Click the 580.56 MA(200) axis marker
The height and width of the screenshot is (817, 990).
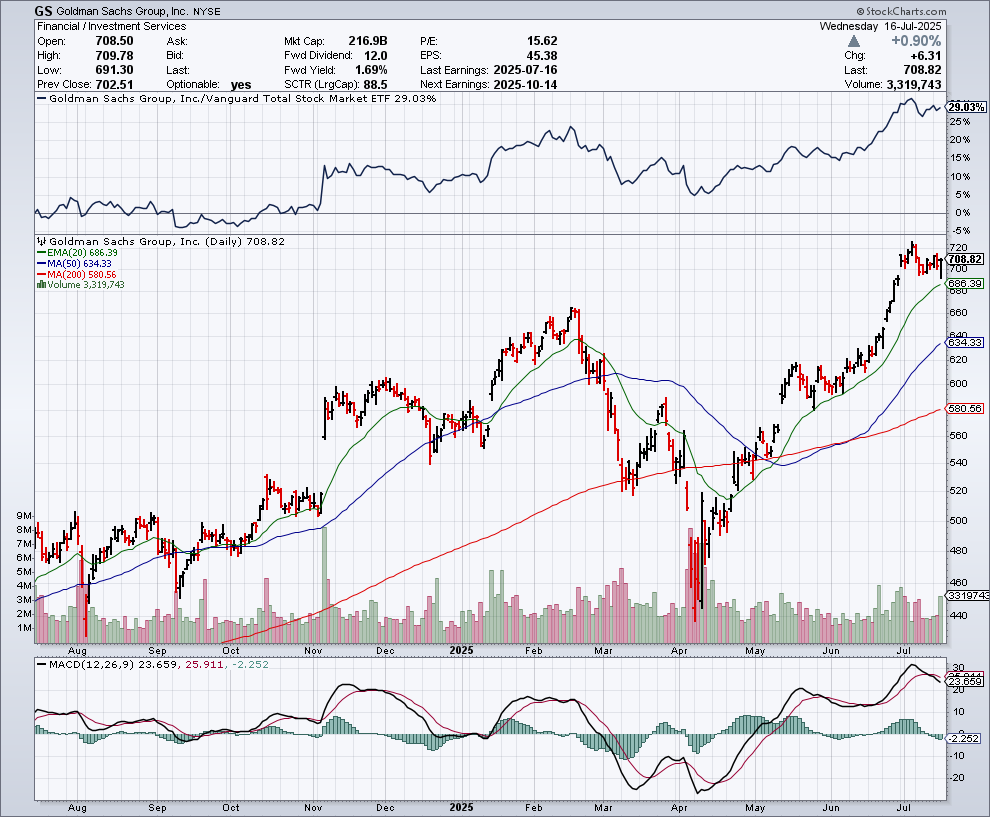click(965, 408)
